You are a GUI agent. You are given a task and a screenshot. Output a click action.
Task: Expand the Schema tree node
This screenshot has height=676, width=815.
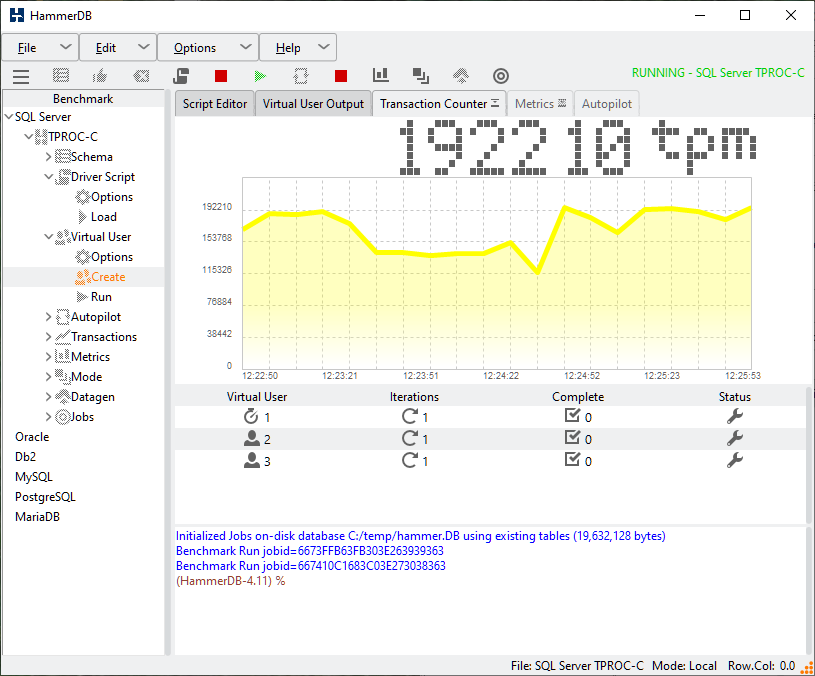click(x=48, y=157)
